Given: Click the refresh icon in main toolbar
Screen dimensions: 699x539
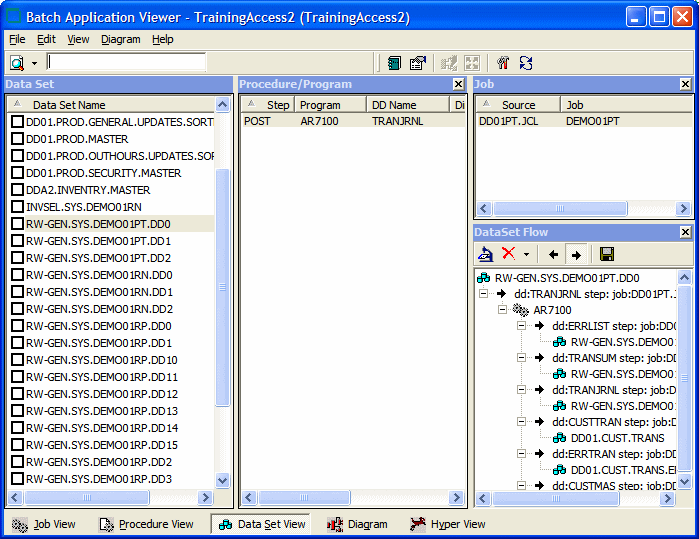Looking at the screenshot, I should pyautogui.click(x=525, y=62).
